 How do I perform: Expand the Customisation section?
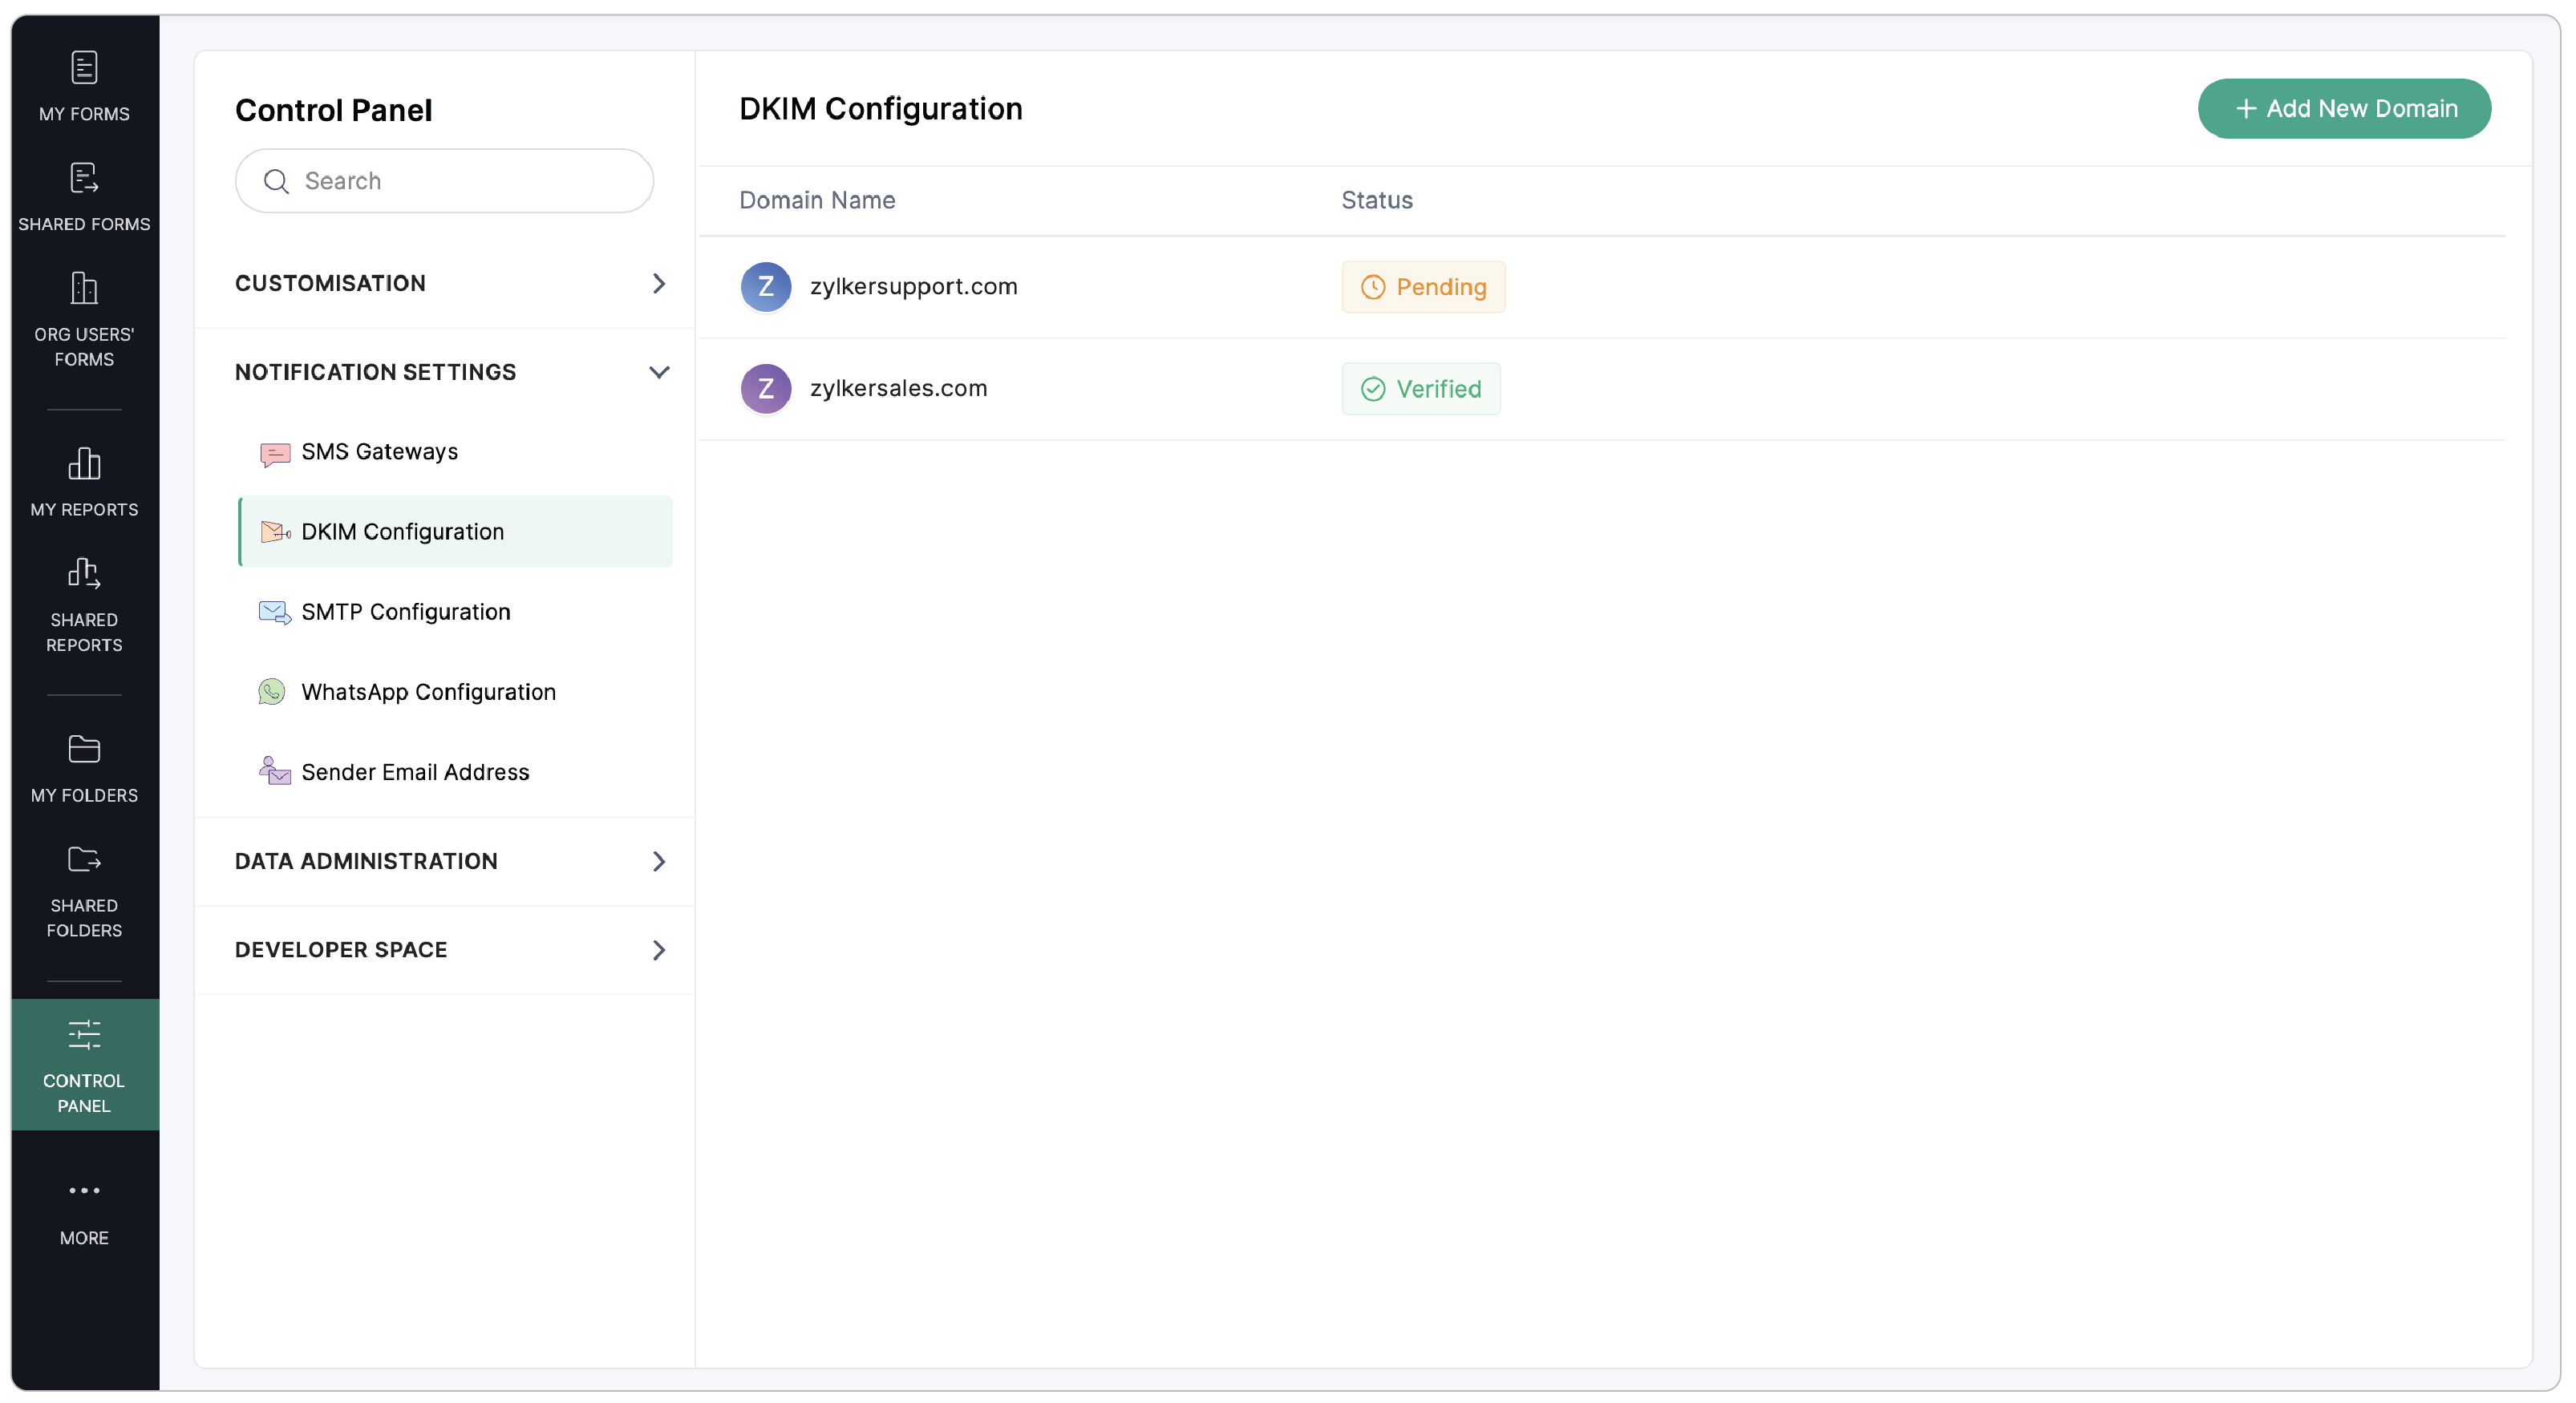pyautogui.click(x=450, y=283)
